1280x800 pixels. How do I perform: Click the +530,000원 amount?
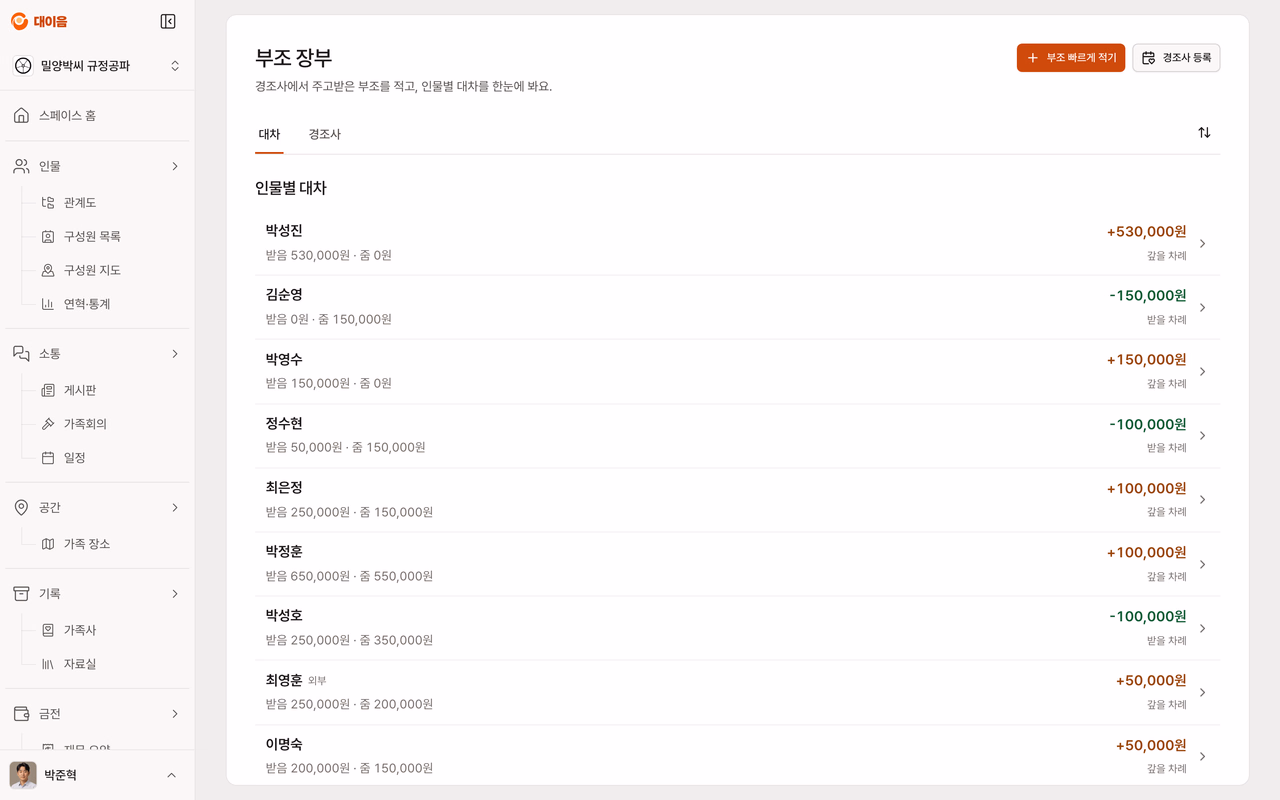point(1146,232)
